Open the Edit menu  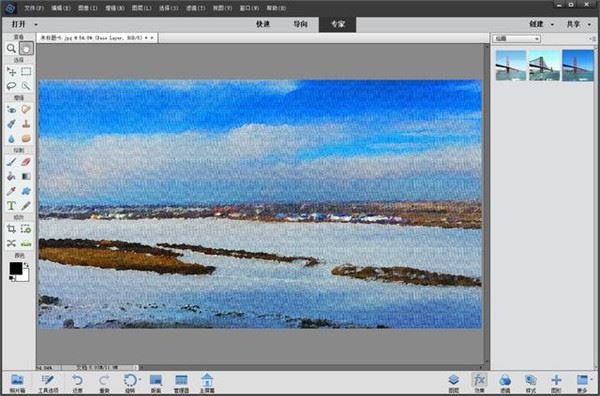click(60, 8)
